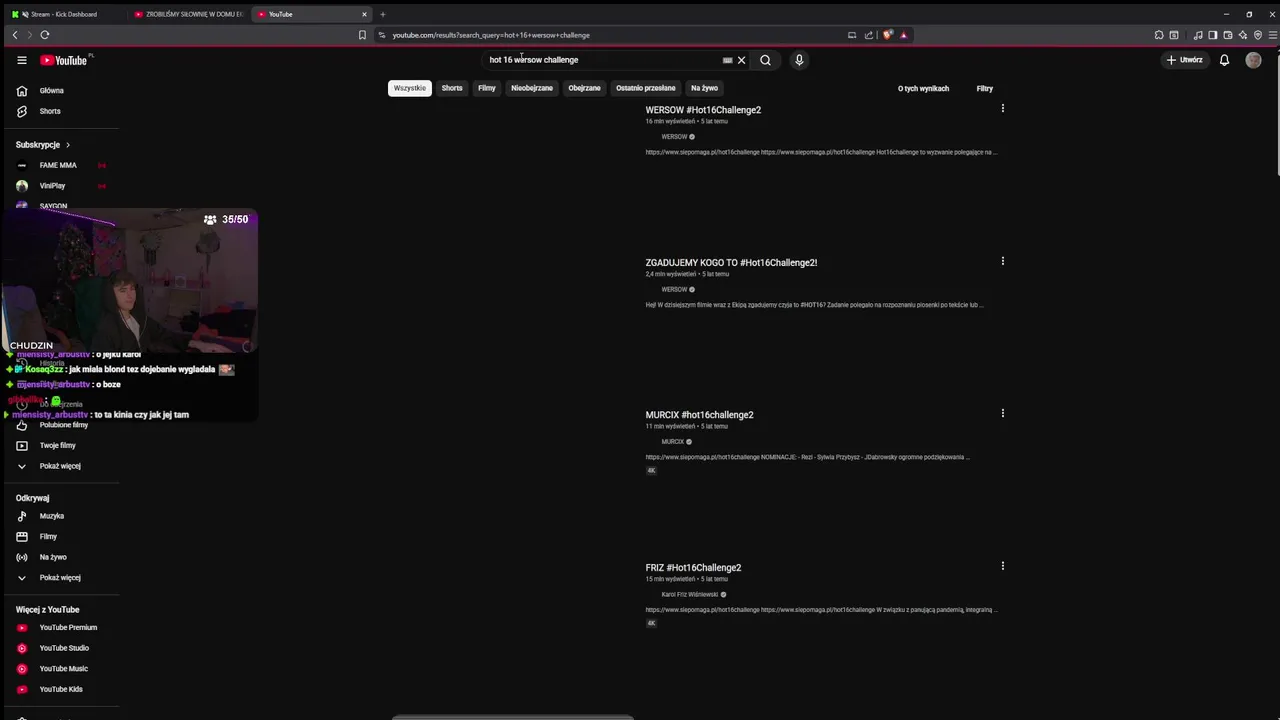Click the YouTube search input field
Screen dimensions: 1280x720
[x=602, y=60]
